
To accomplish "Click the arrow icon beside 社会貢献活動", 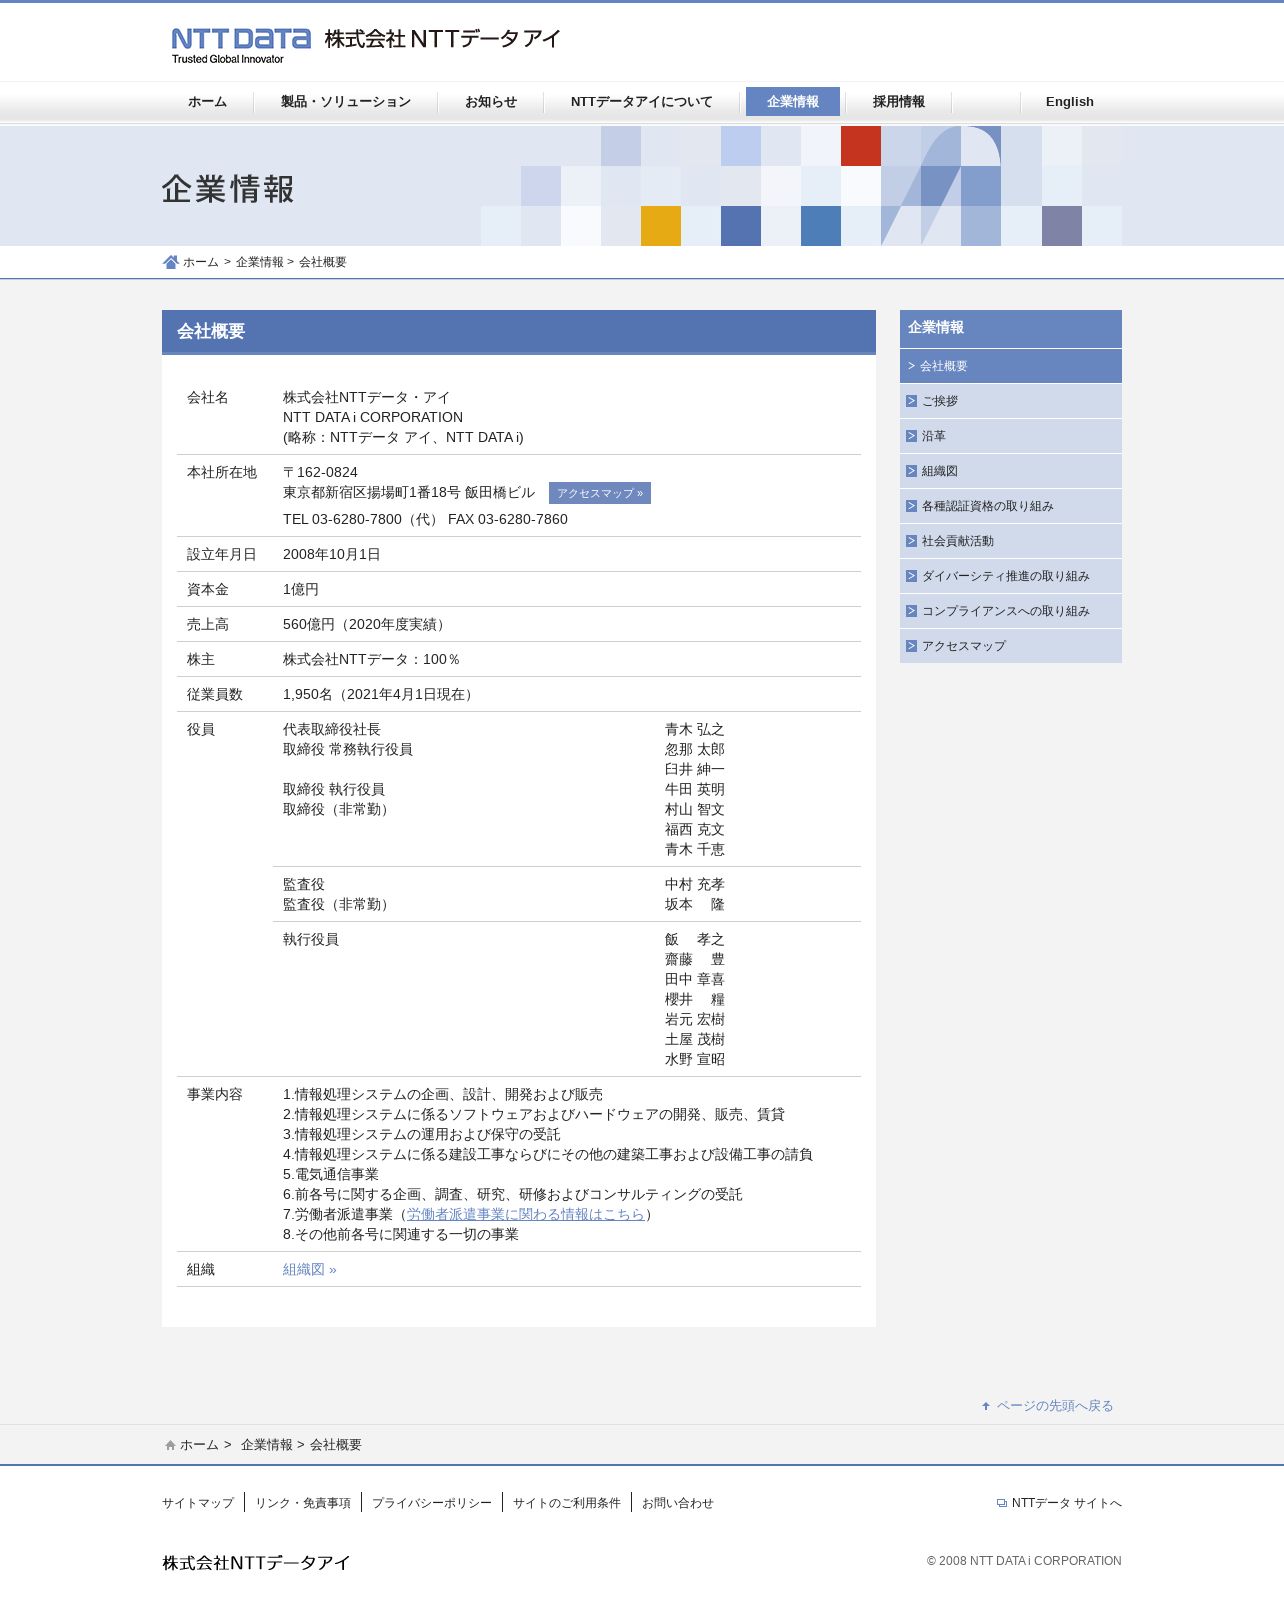I will point(911,541).
